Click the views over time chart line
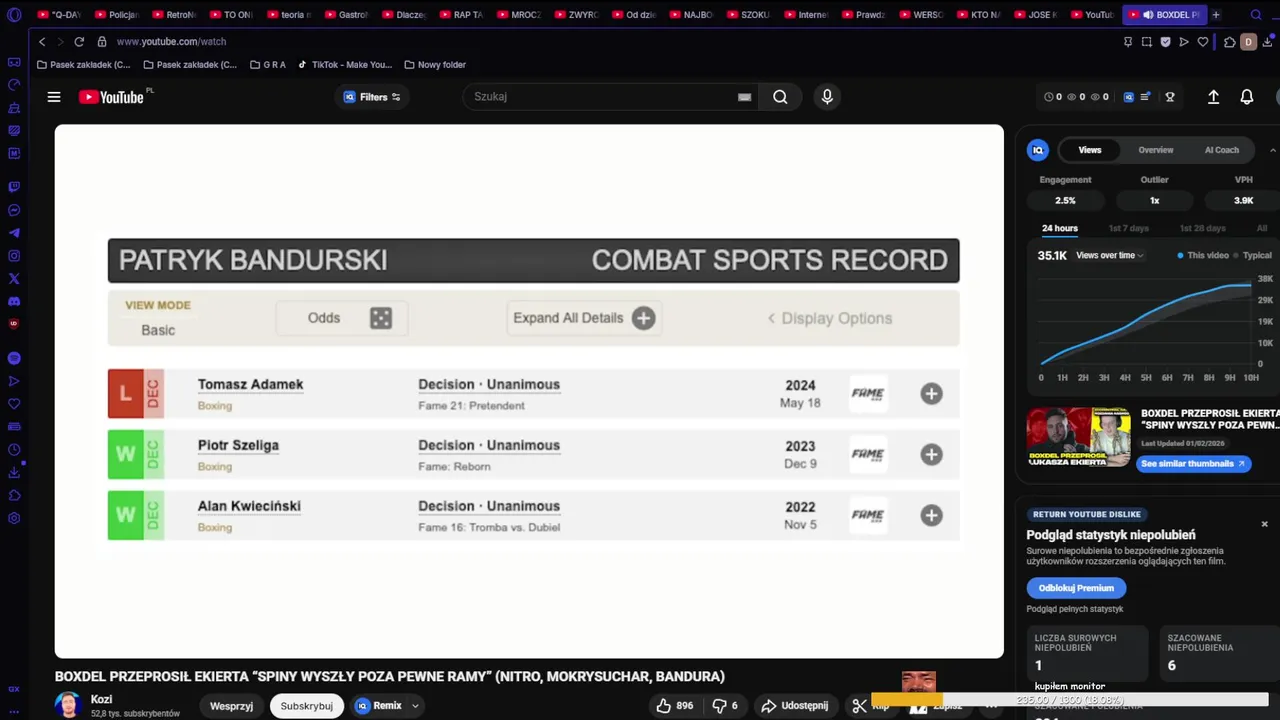The image size is (1280, 720). coord(1146,322)
